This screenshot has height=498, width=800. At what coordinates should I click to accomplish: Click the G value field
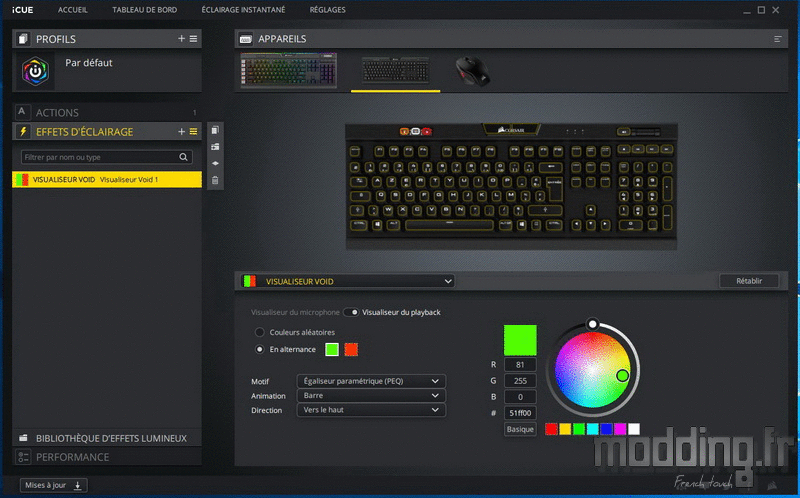click(x=520, y=381)
